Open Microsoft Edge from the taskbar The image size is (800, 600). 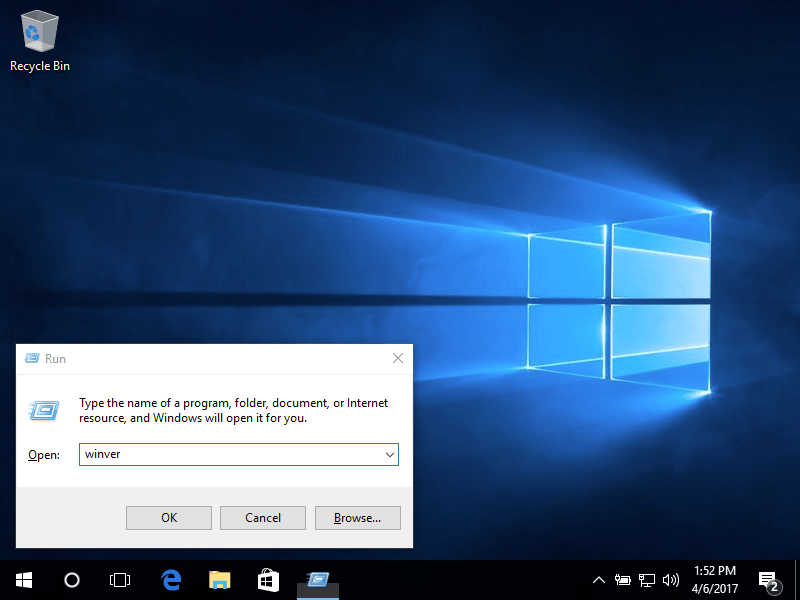[170, 580]
